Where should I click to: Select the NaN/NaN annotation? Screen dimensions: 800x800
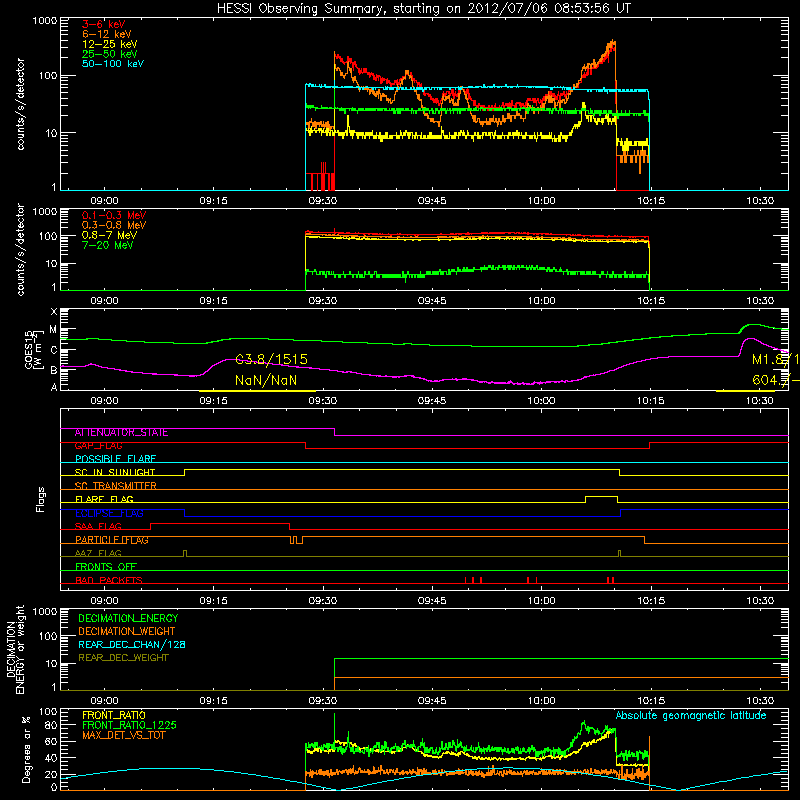(266, 380)
